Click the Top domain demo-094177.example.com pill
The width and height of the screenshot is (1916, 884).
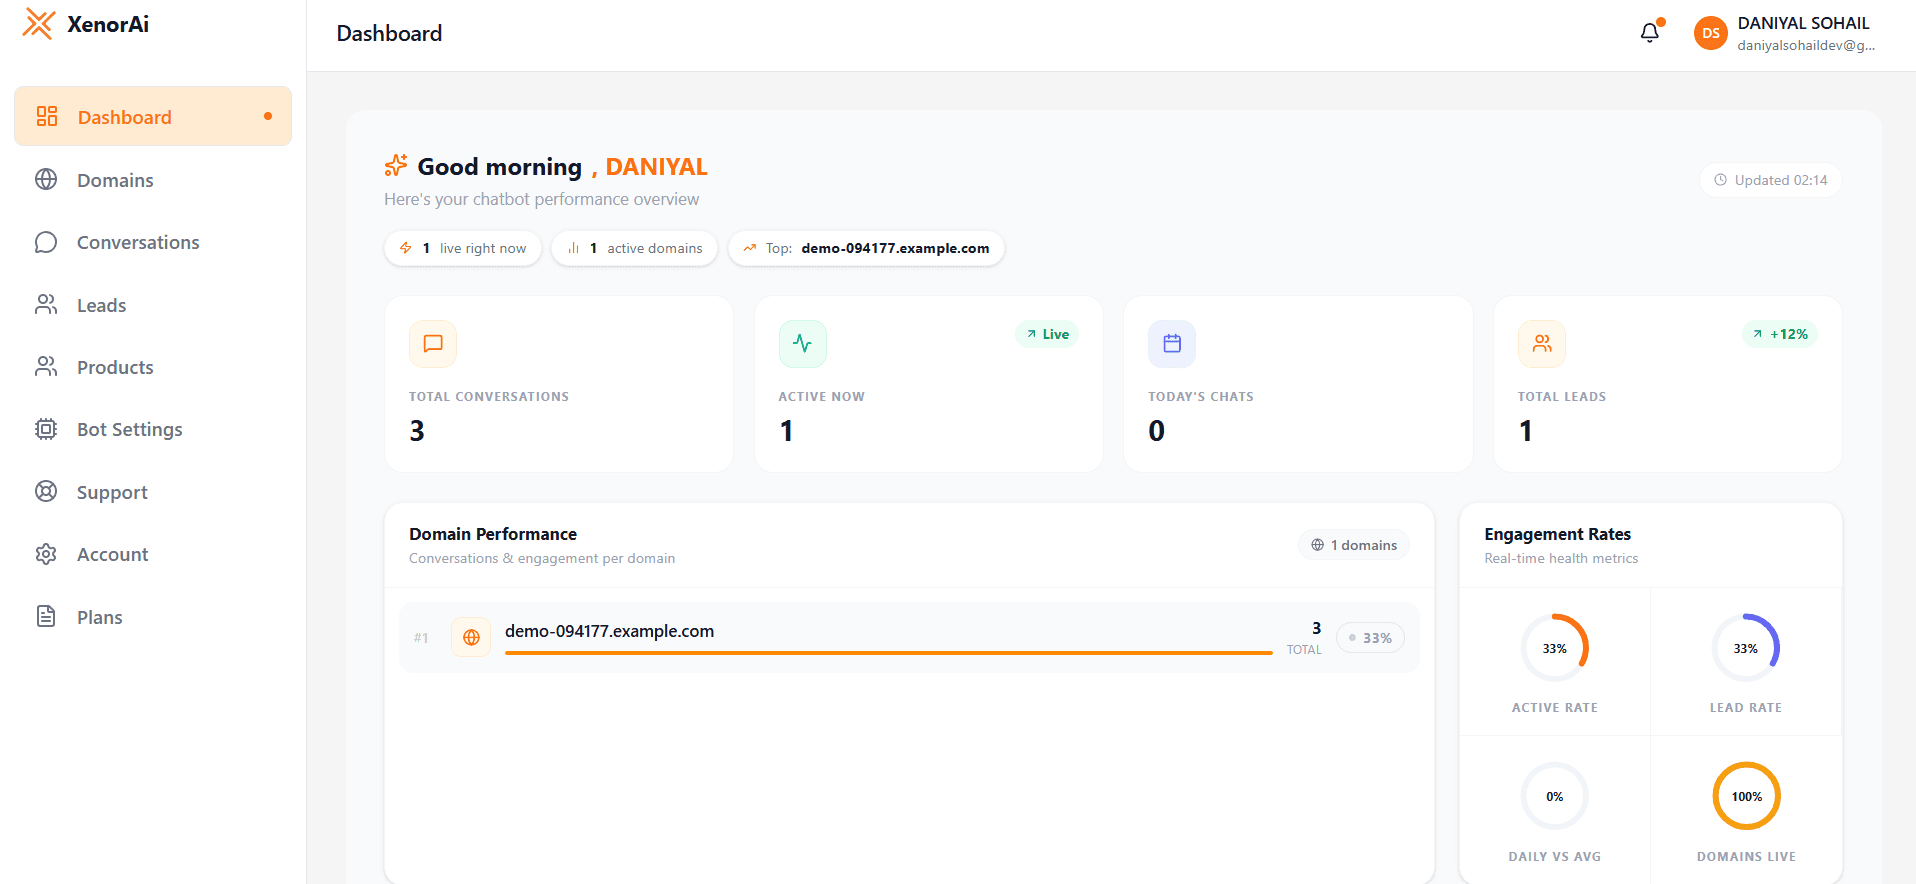point(866,248)
